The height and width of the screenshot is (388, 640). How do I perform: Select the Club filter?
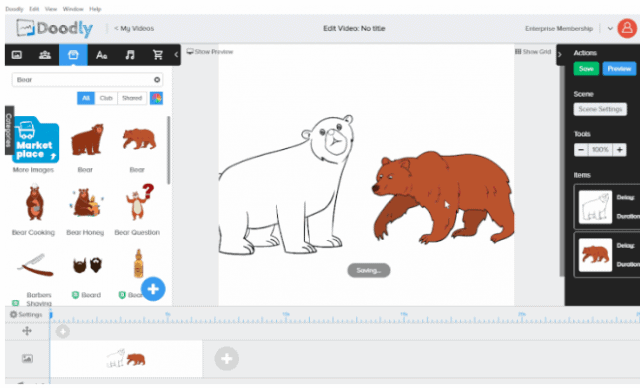tap(106, 98)
